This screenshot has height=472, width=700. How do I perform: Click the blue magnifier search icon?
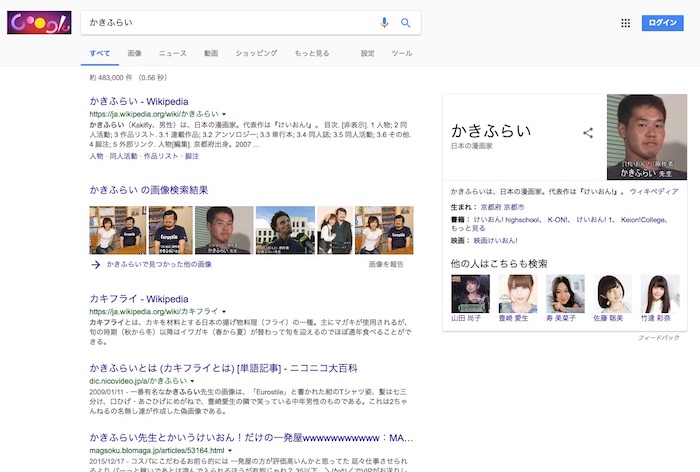pyautogui.click(x=406, y=22)
